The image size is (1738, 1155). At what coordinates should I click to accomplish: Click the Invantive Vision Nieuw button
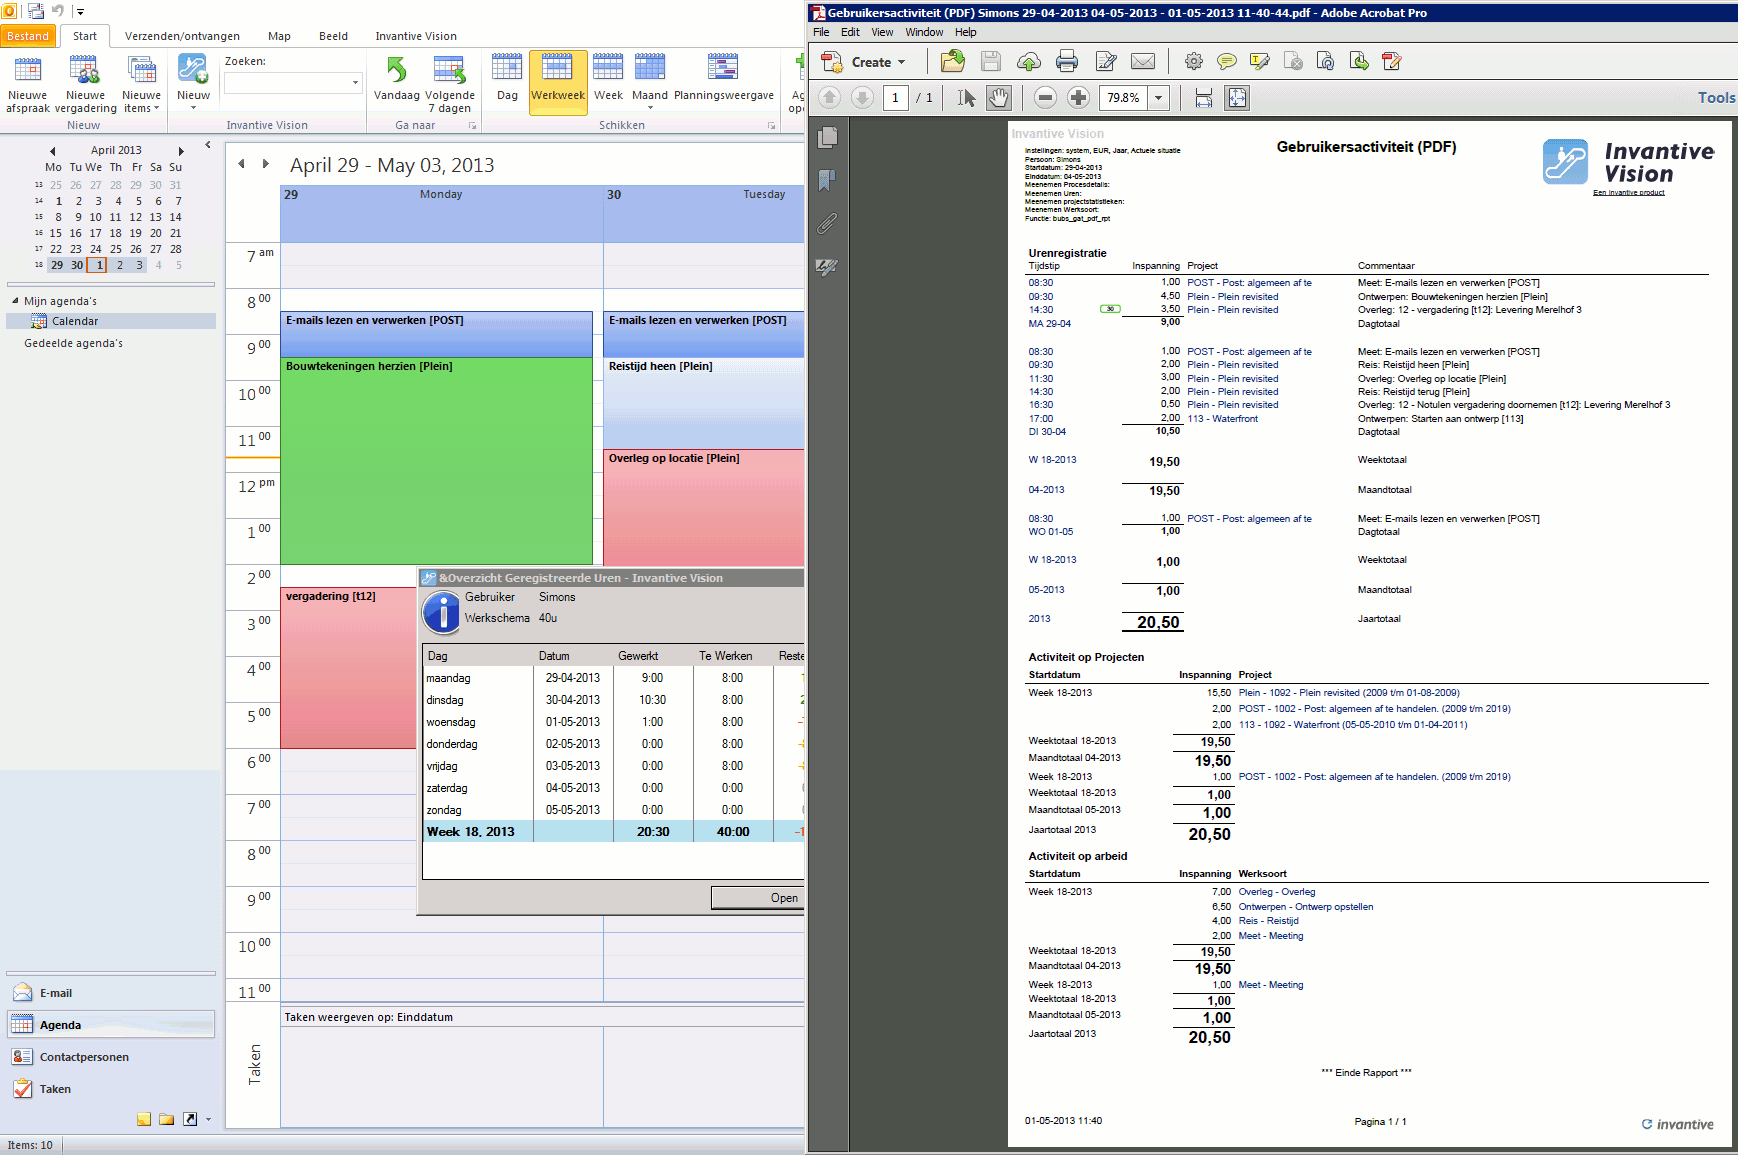point(193,84)
